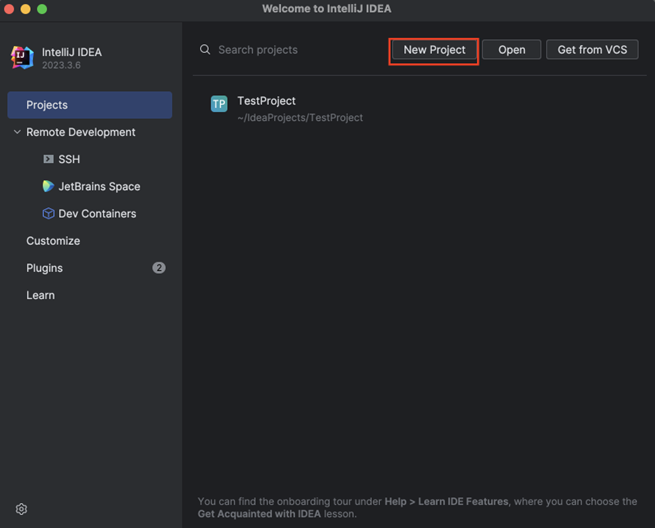
Task: Choose Get from VCS
Action: click(592, 50)
